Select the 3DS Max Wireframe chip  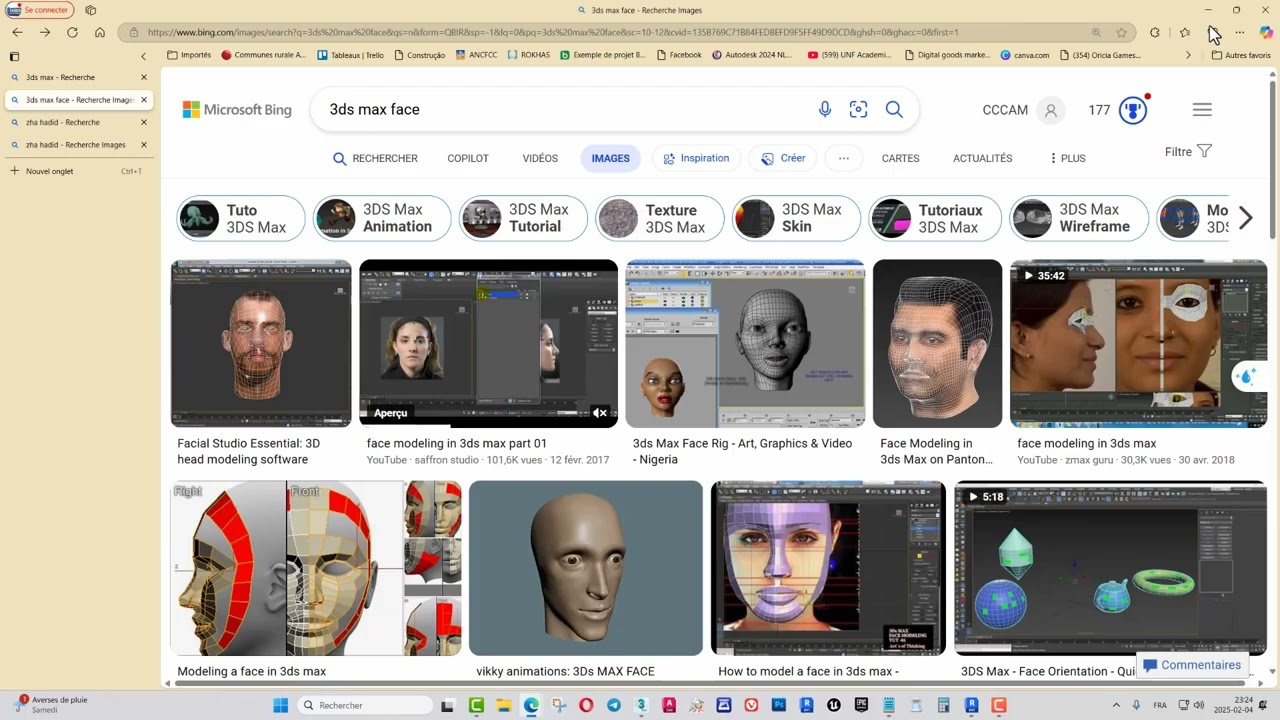[x=1079, y=218]
